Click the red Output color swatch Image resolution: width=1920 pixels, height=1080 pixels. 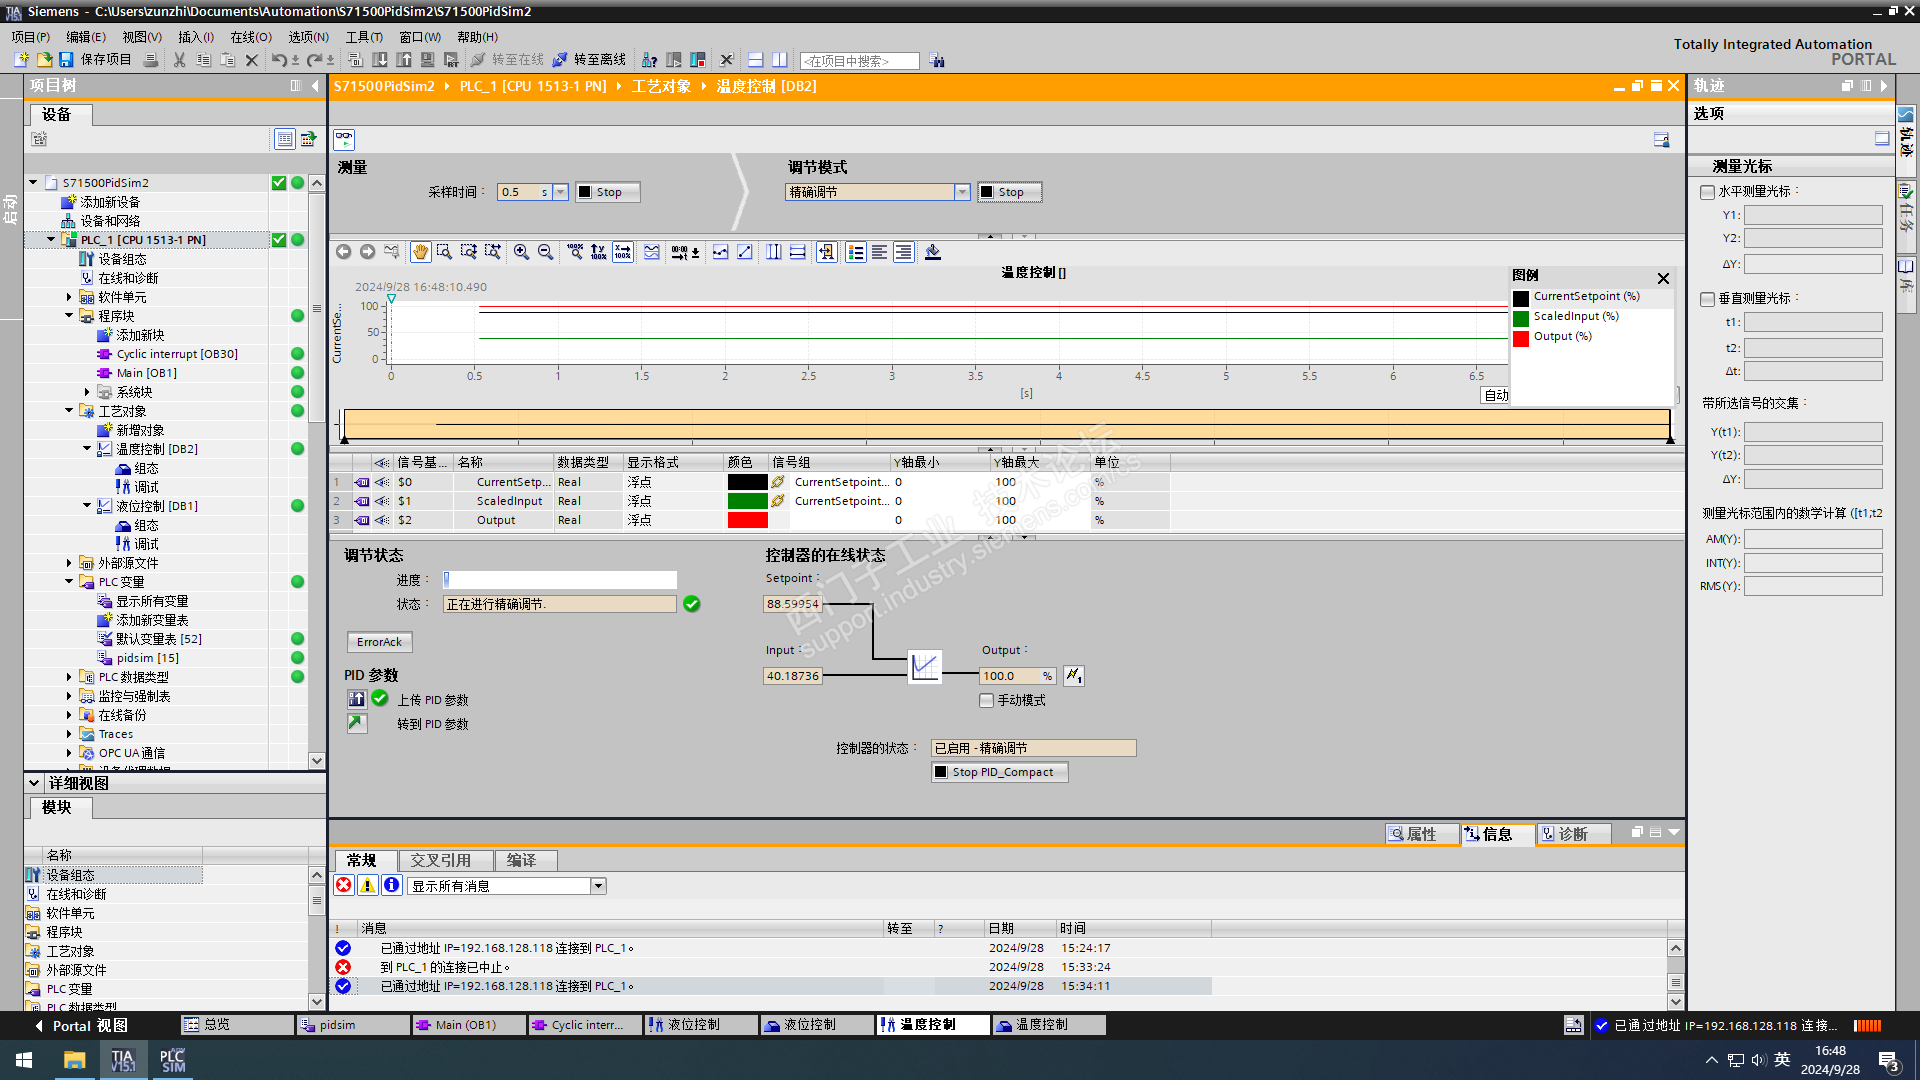(x=747, y=520)
